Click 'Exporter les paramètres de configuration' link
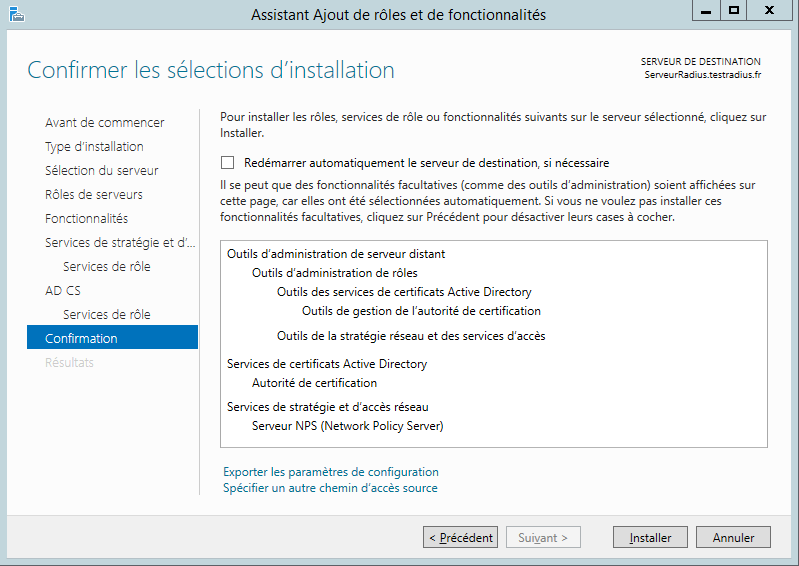Viewport: 799px width, 566px height. point(330,471)
